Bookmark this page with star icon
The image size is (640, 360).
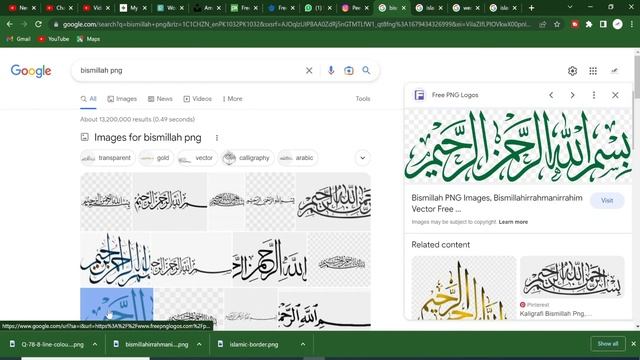[557, 24]
